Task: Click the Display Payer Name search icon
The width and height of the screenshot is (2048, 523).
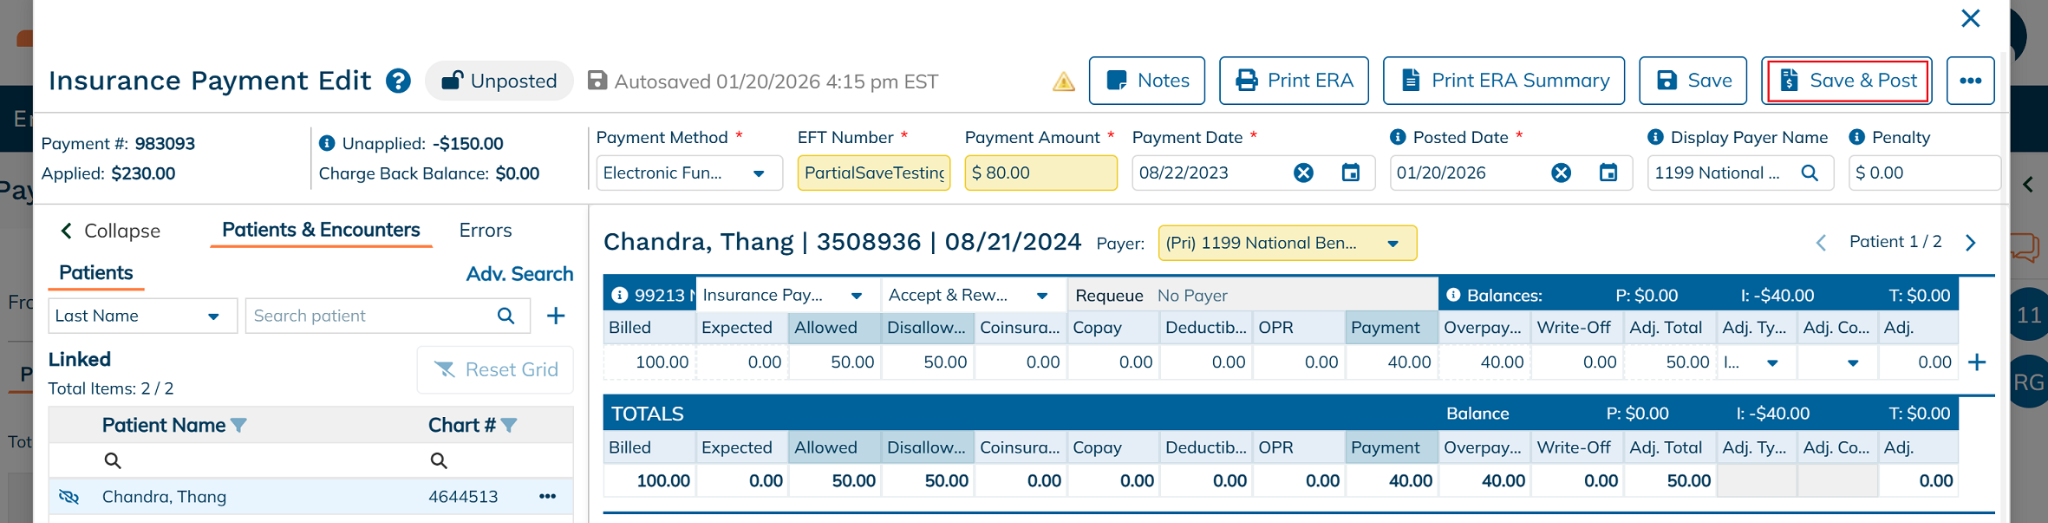Action: (x=1809, y=173)
